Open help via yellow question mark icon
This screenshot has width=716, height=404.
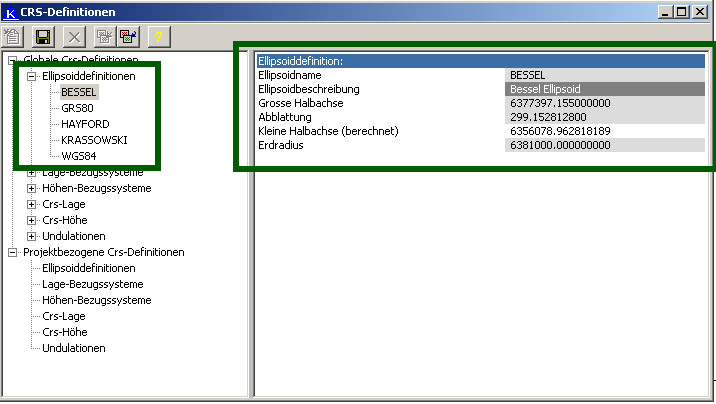click(159, 37)
